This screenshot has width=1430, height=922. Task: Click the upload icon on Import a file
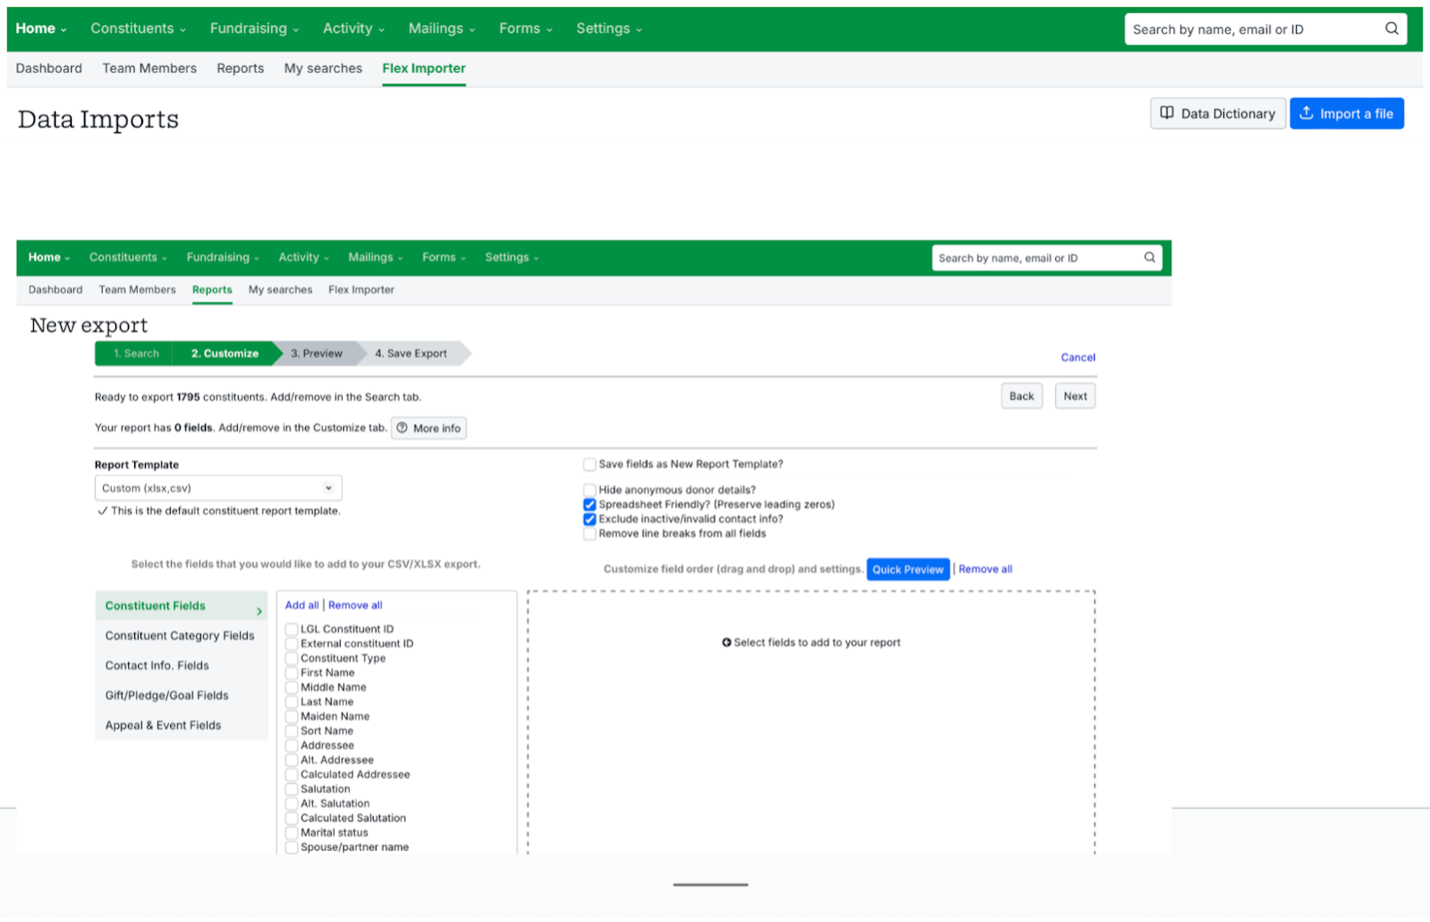(1306, 113)
